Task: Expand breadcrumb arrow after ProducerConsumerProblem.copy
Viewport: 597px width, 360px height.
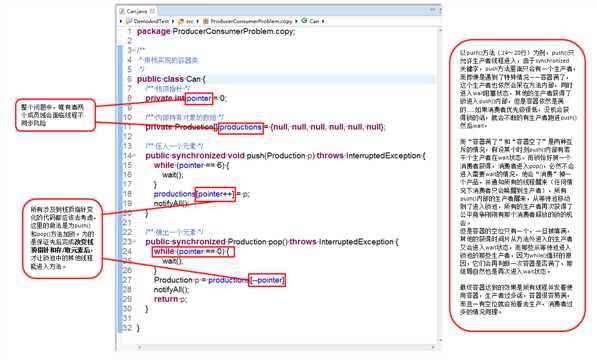Action: pyautogui.click(x=296, y=21)
